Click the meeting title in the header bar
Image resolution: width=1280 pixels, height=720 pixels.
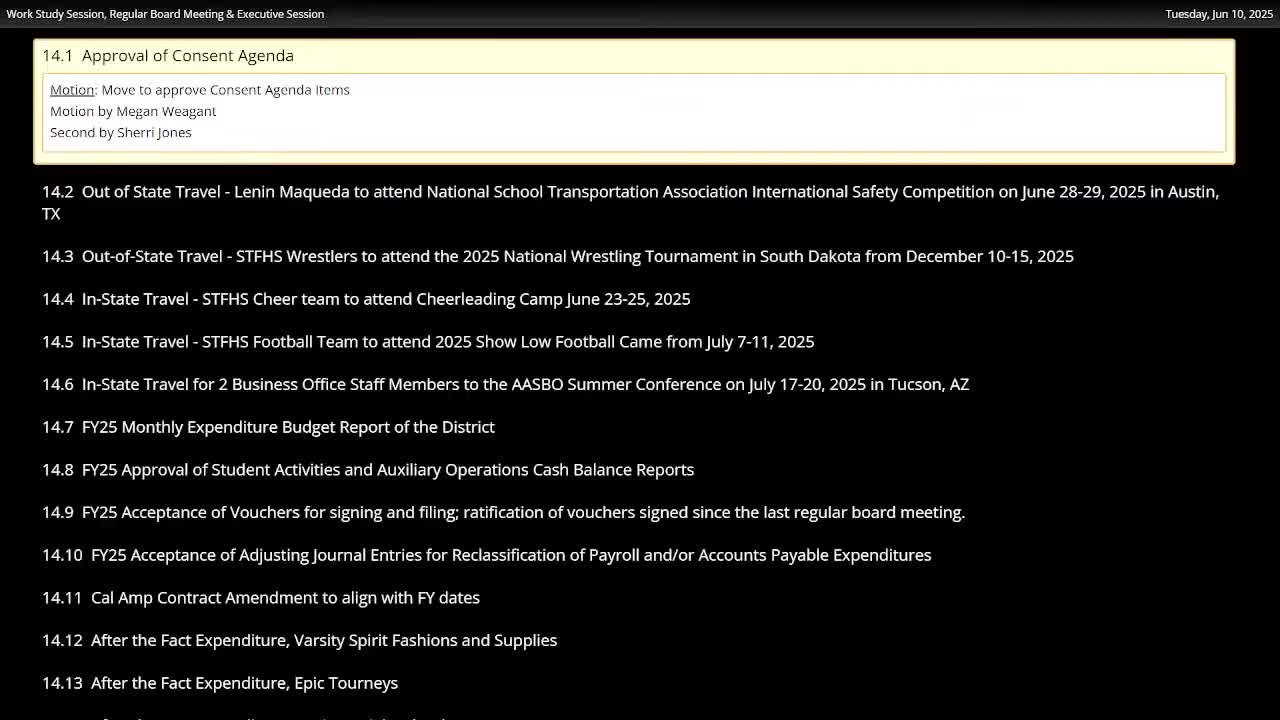click(165, 14)
